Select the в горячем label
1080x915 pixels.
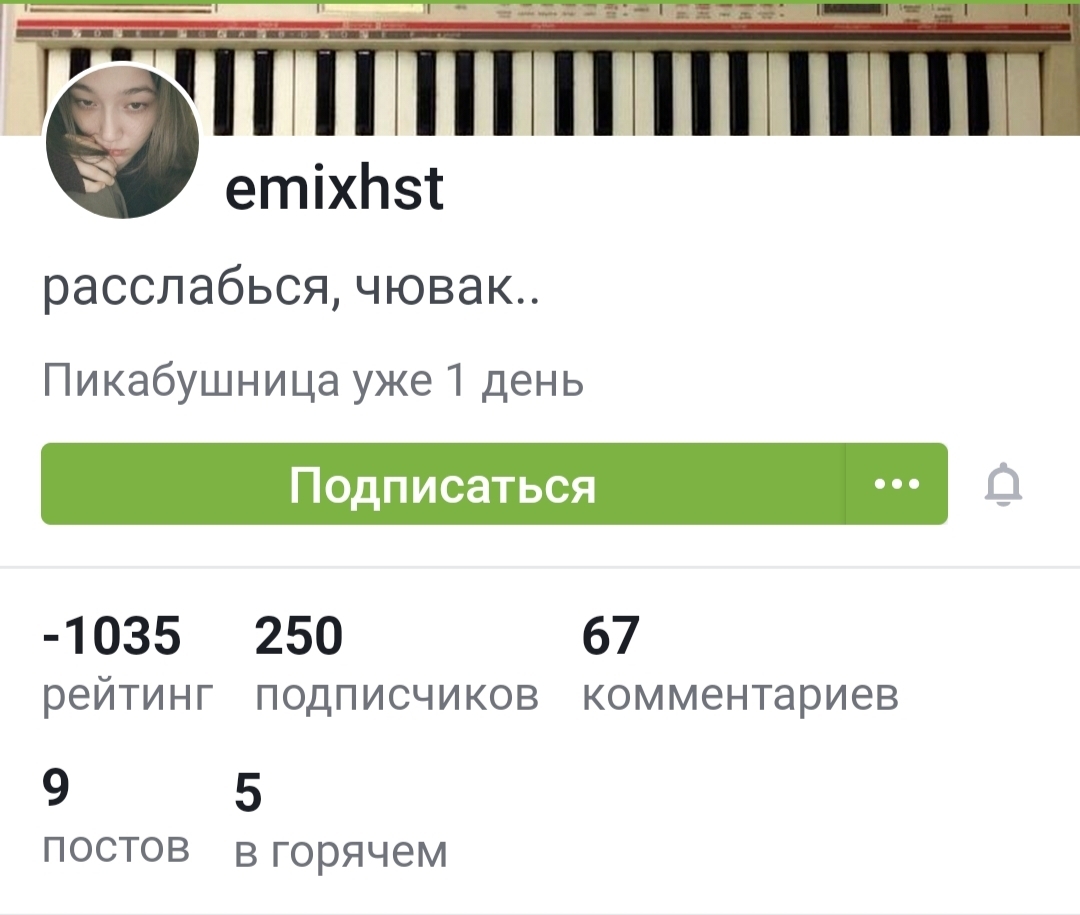[x=341, y=853]
